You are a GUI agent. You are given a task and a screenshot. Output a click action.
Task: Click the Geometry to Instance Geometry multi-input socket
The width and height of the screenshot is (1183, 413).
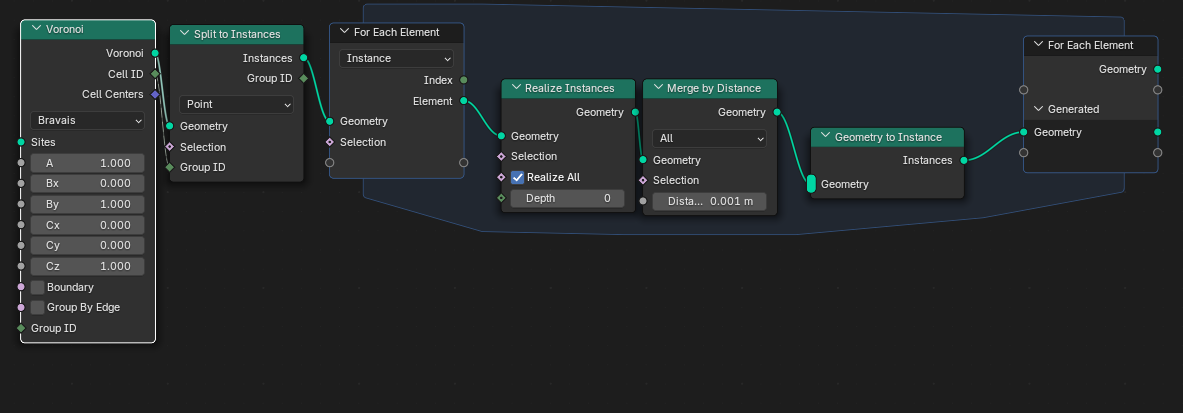811,183
